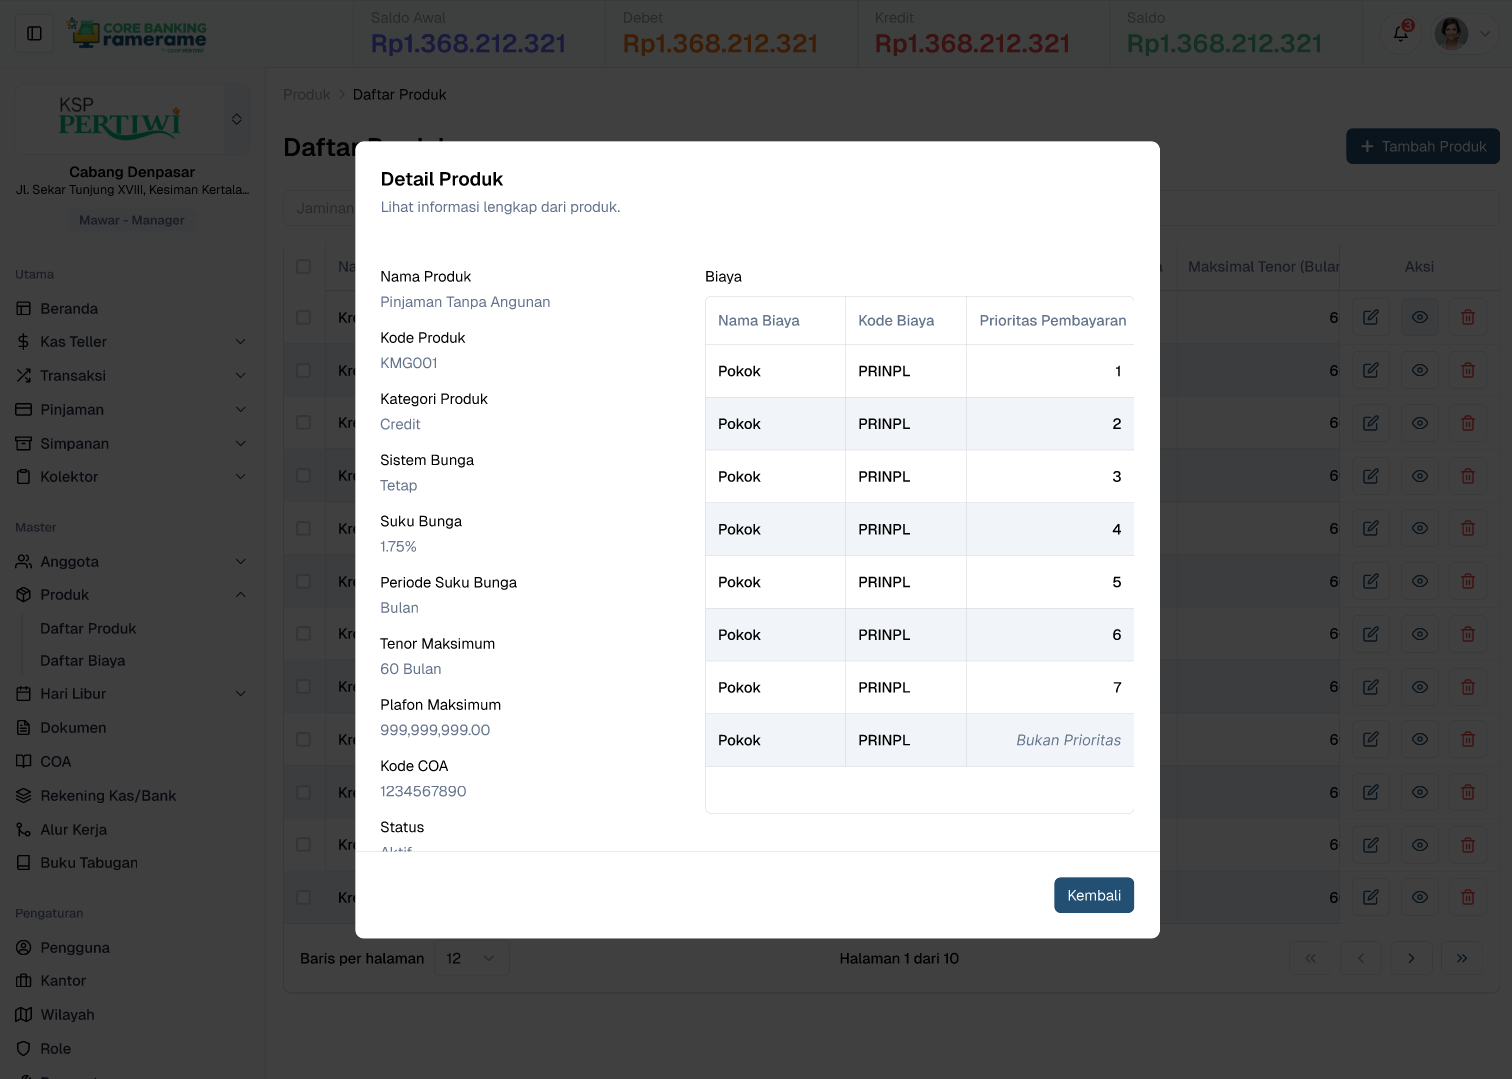
Task: Open the COA sidebar icon
Action: pyautogui.click(x=23, y=761)
